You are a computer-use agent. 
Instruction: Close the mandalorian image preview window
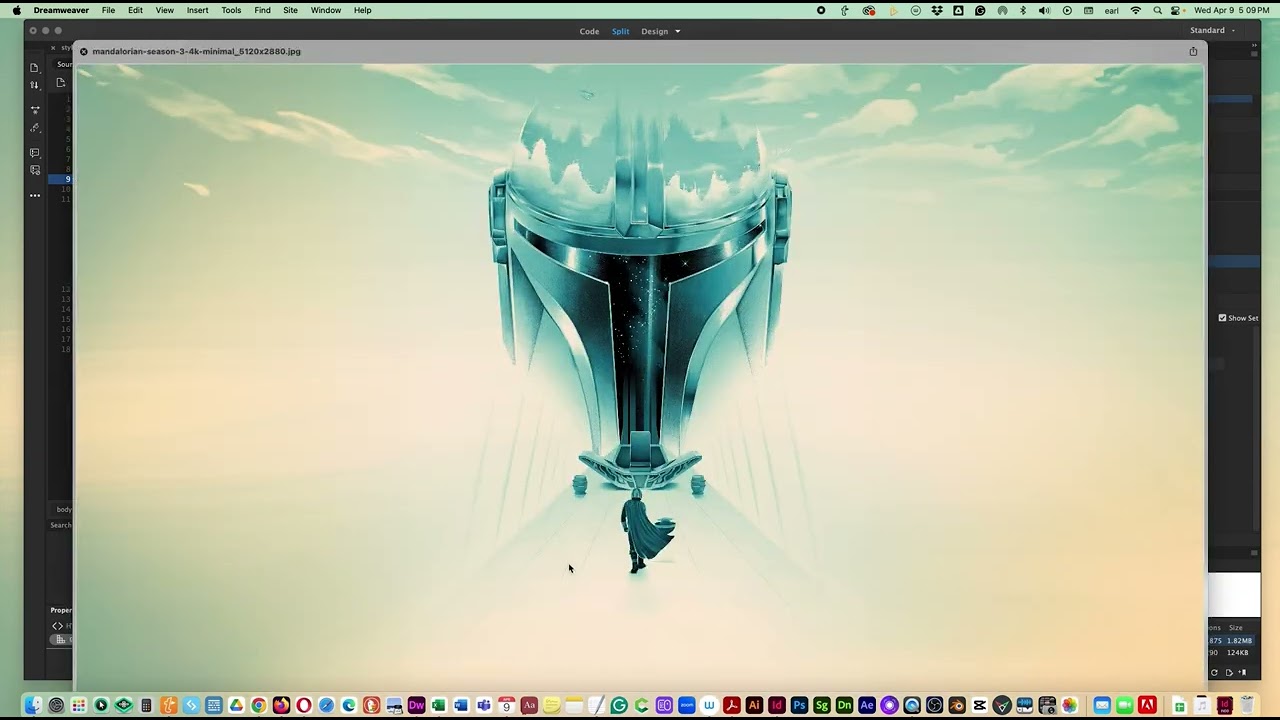coord(84,51)
